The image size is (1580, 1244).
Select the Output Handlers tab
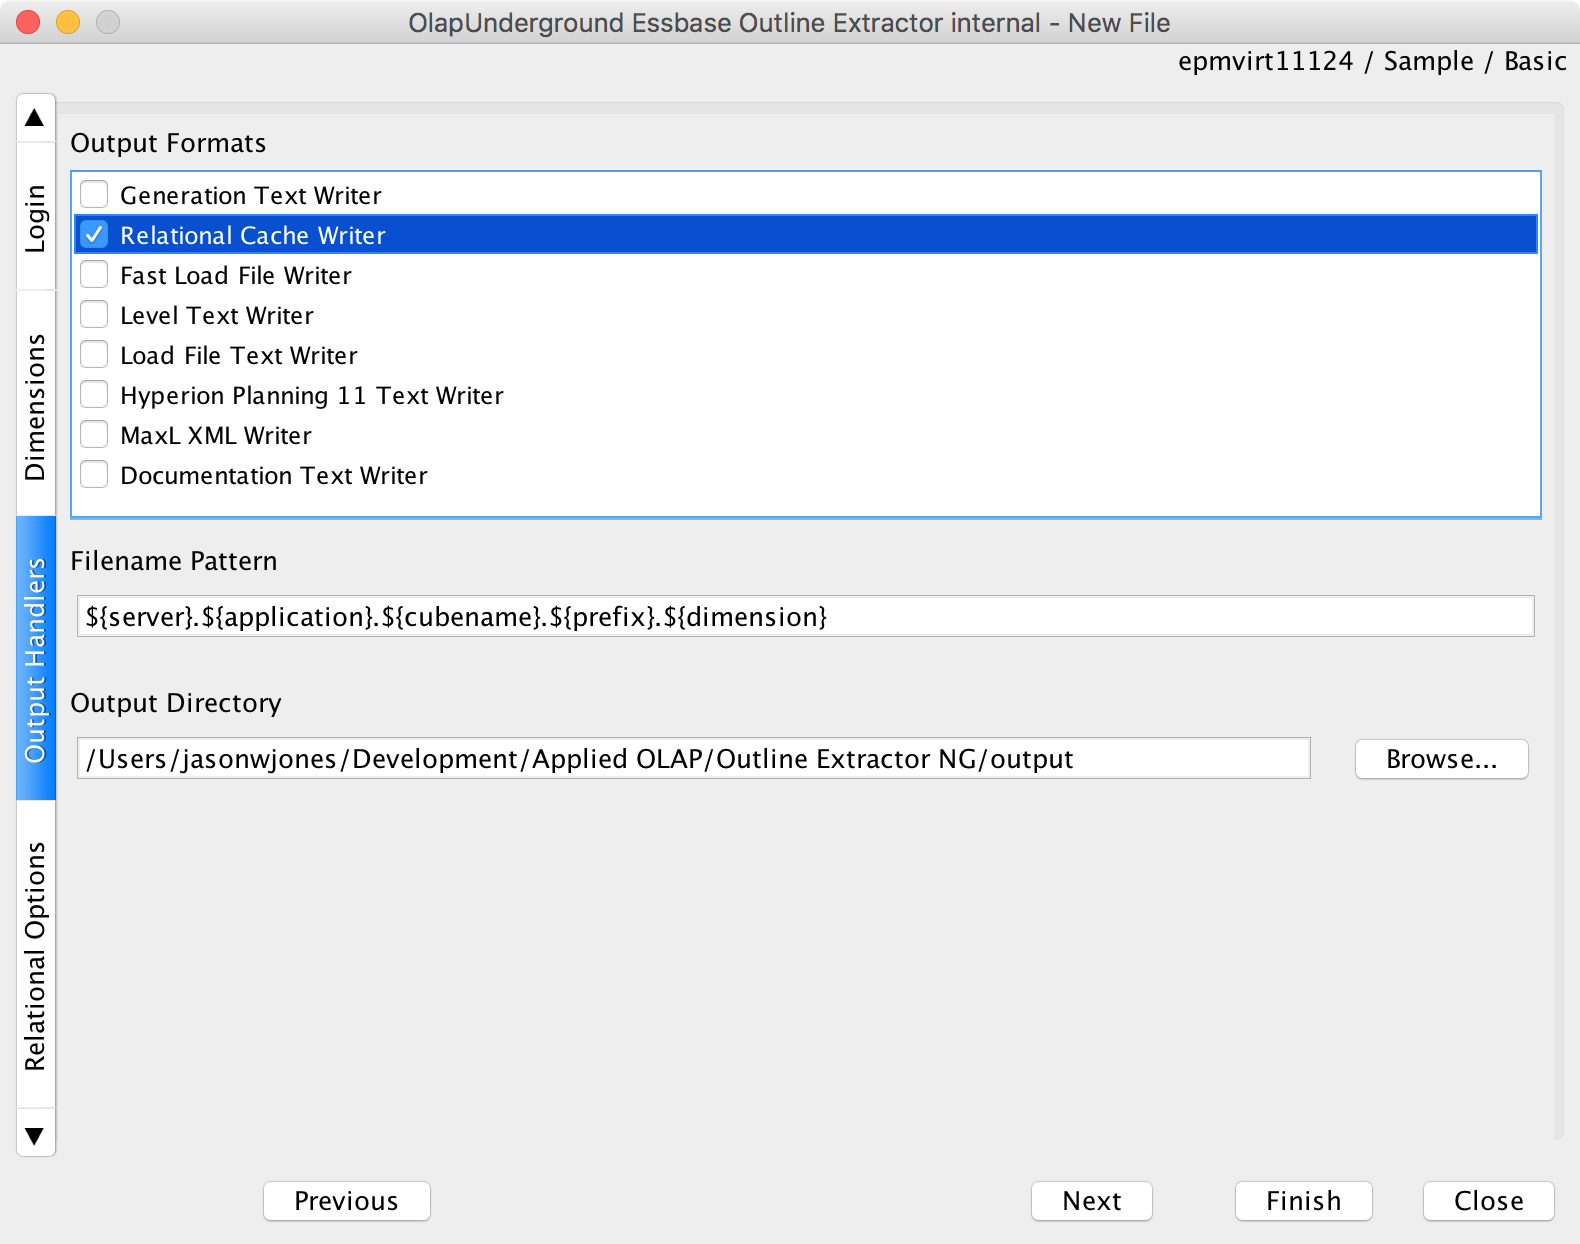36,659
